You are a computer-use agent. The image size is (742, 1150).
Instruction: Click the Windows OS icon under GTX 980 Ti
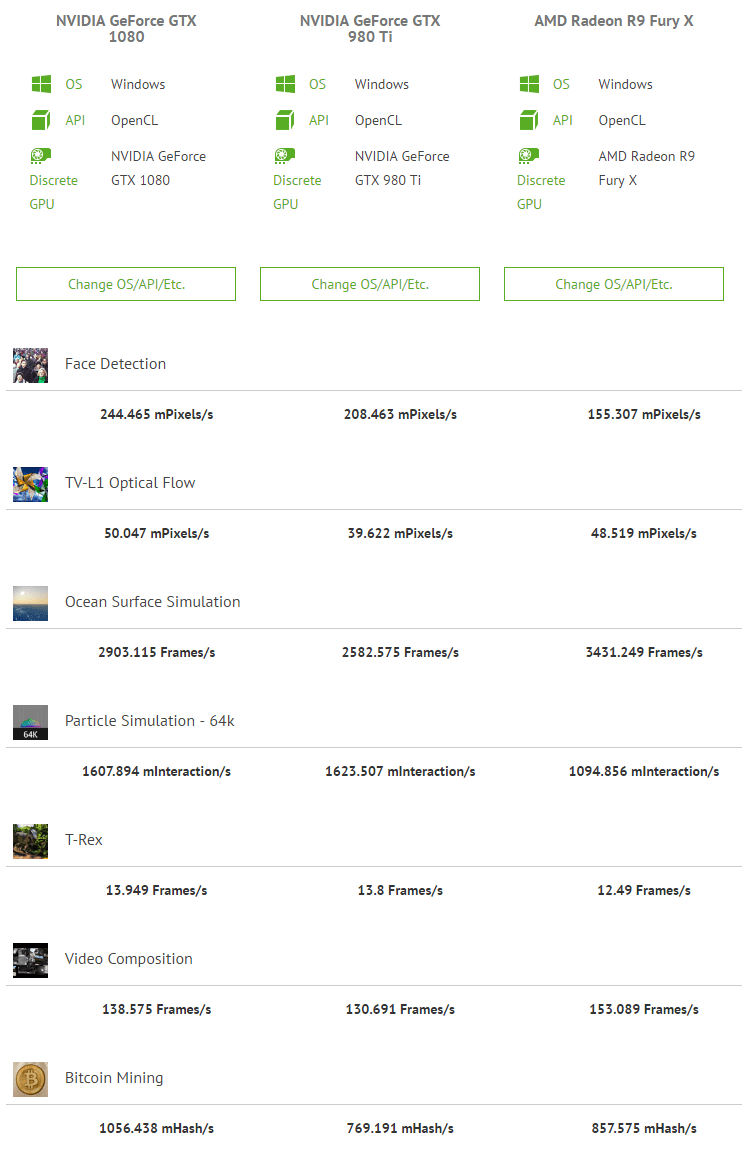[x=285, y=84]
